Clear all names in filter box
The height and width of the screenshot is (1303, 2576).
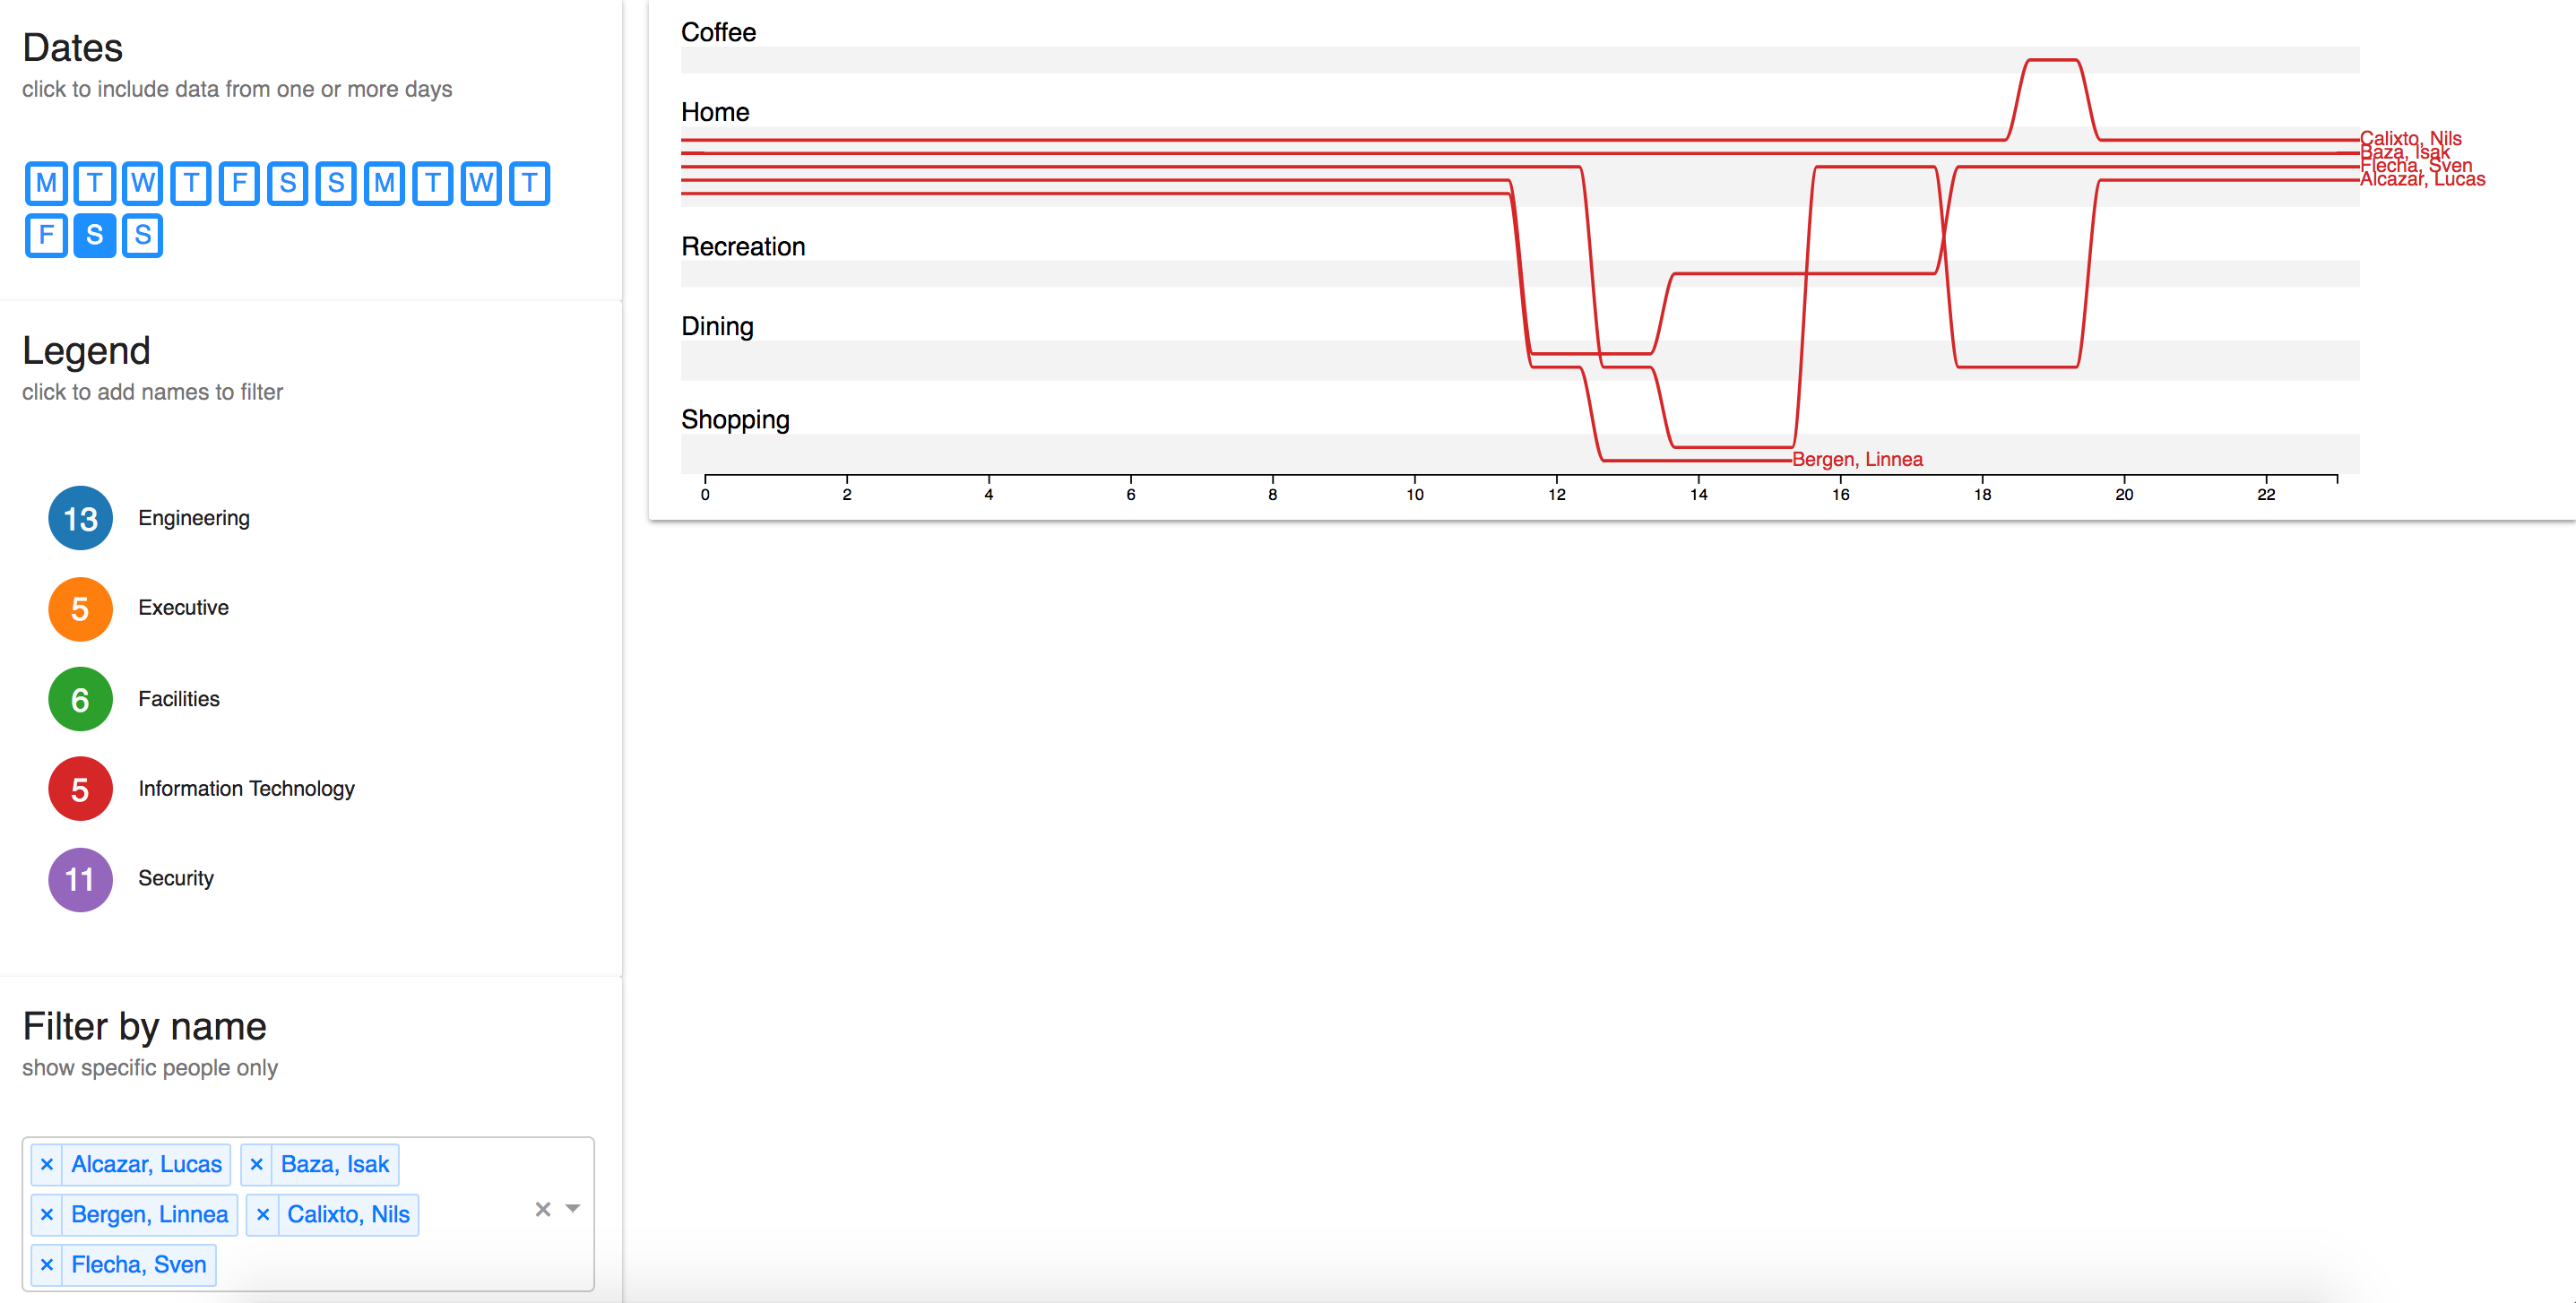click(543, 1209)
